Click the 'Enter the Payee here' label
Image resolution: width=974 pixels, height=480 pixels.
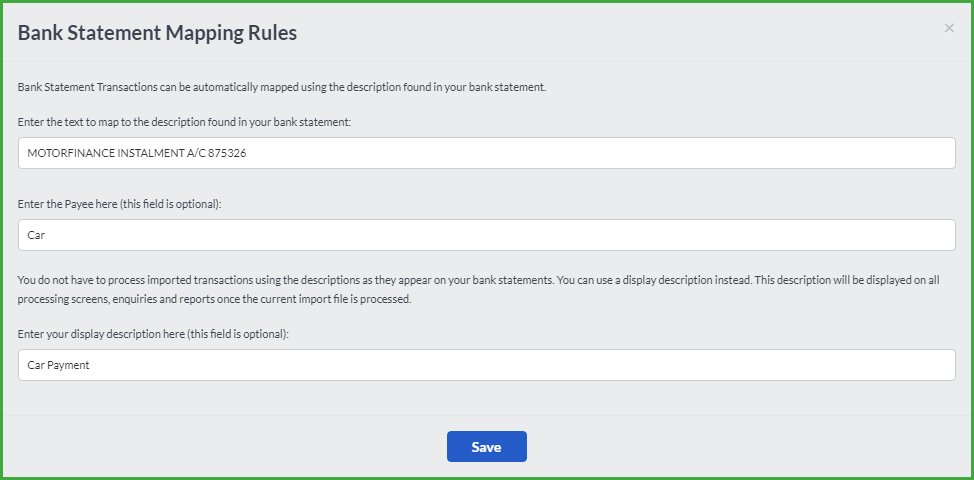tap(119, 204)
